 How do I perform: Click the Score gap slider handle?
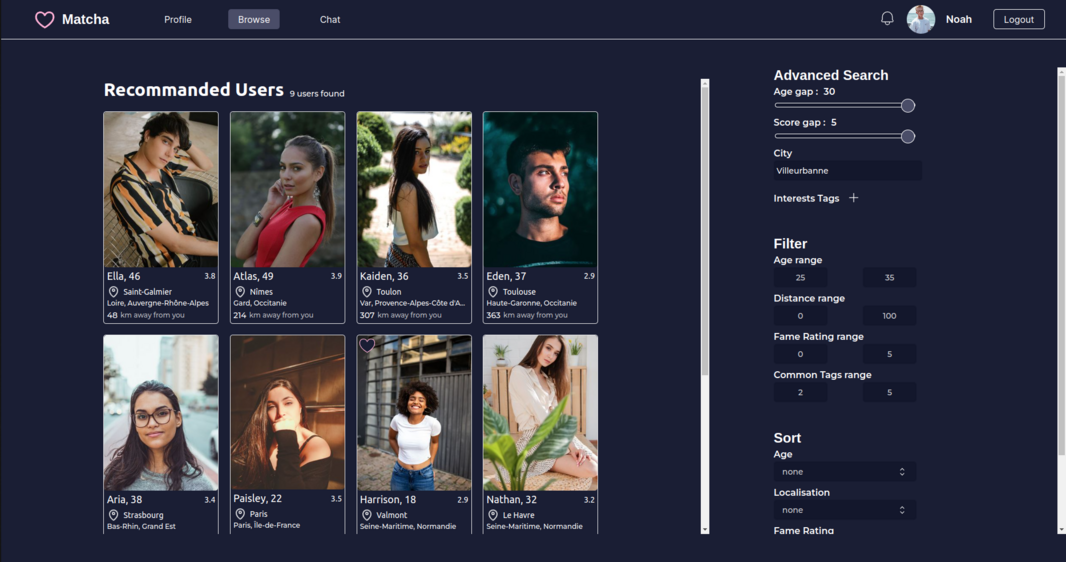click(908, 137)
